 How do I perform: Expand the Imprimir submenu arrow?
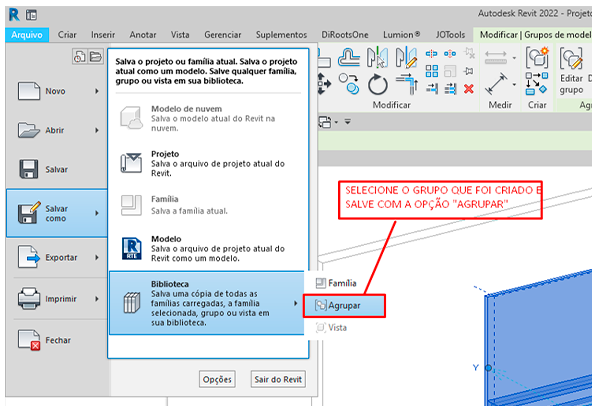tap(97, 299)
